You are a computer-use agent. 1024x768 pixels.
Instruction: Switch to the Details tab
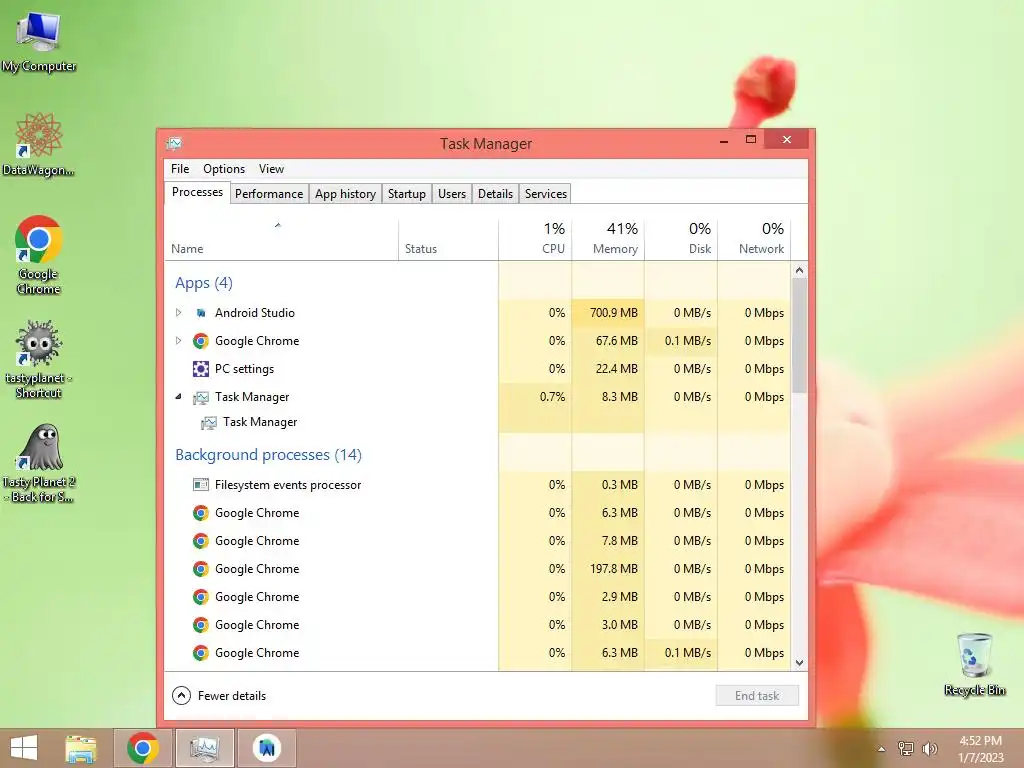click(x=495, y=194)
